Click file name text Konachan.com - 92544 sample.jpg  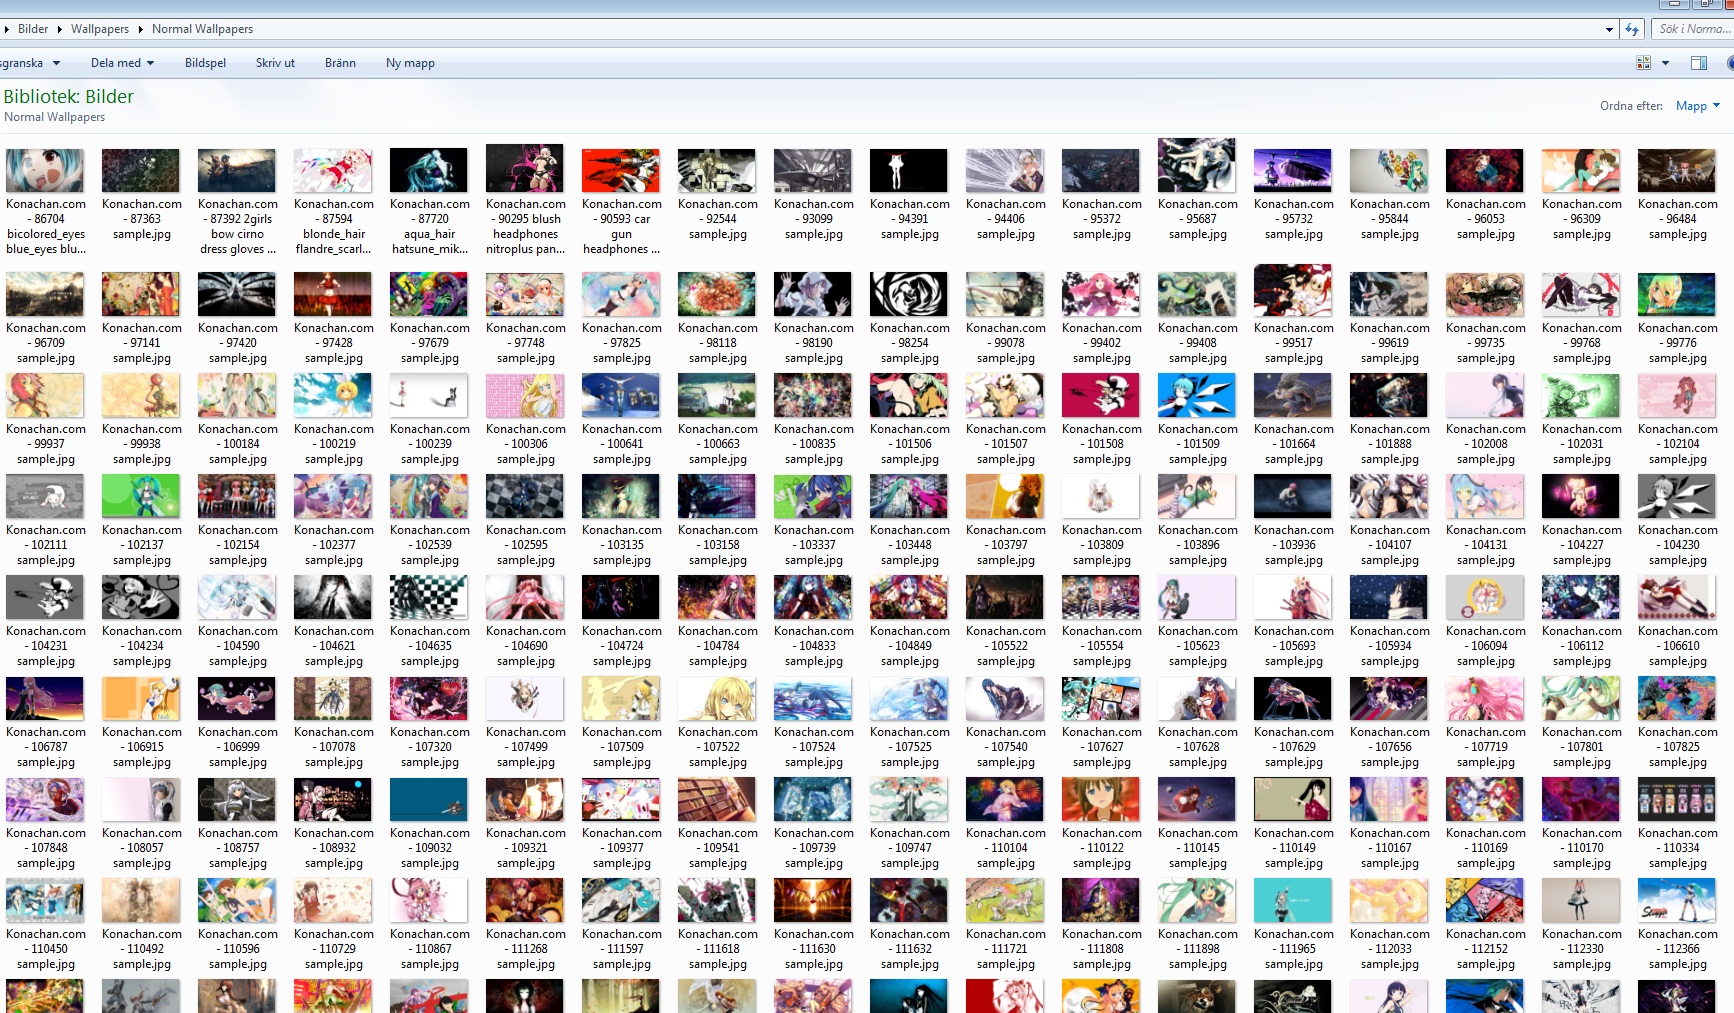717,219
